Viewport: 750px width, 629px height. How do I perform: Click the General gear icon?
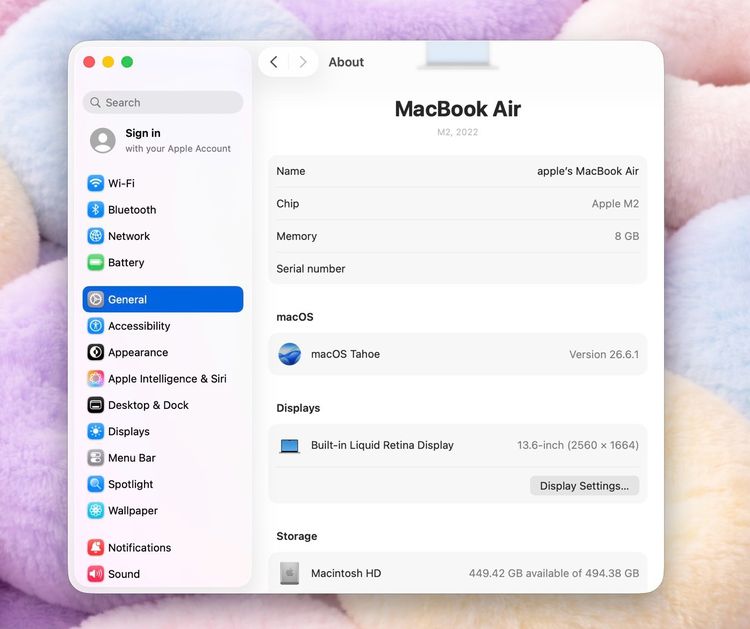(x=96, y=299)
